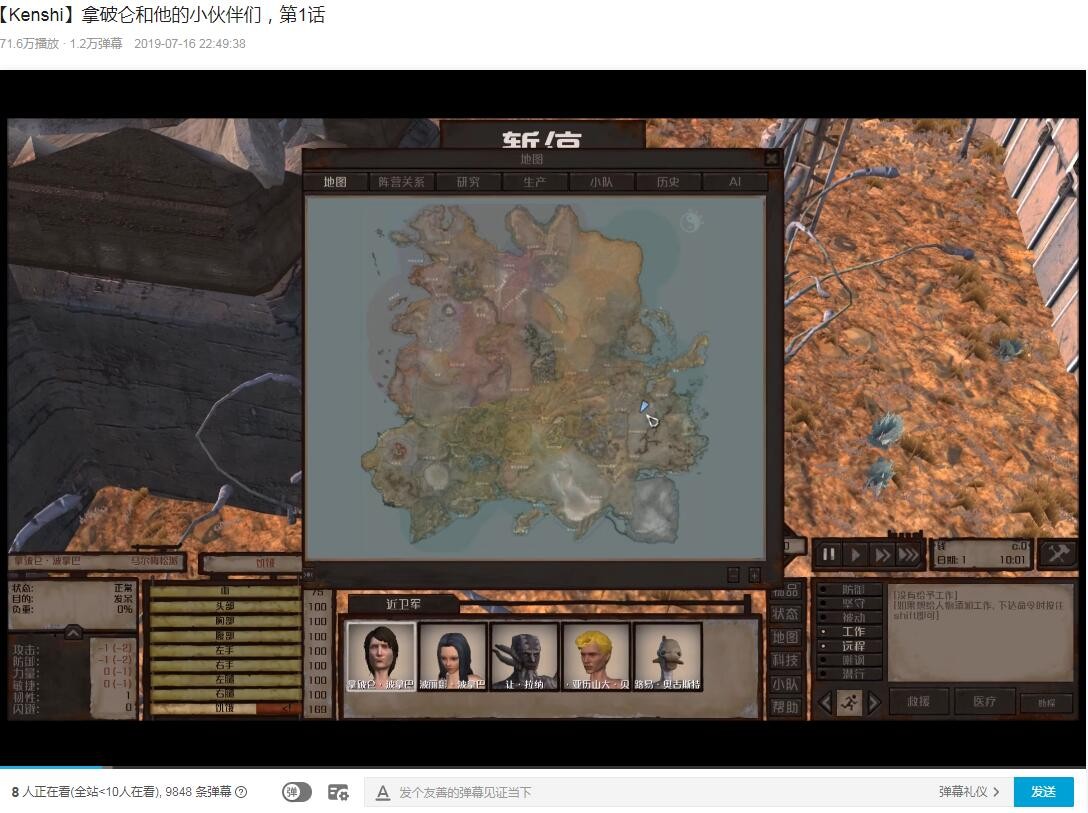Click the 头部 health bar
The width and height of the screenshot is (1088, 813).
[225, 606]
